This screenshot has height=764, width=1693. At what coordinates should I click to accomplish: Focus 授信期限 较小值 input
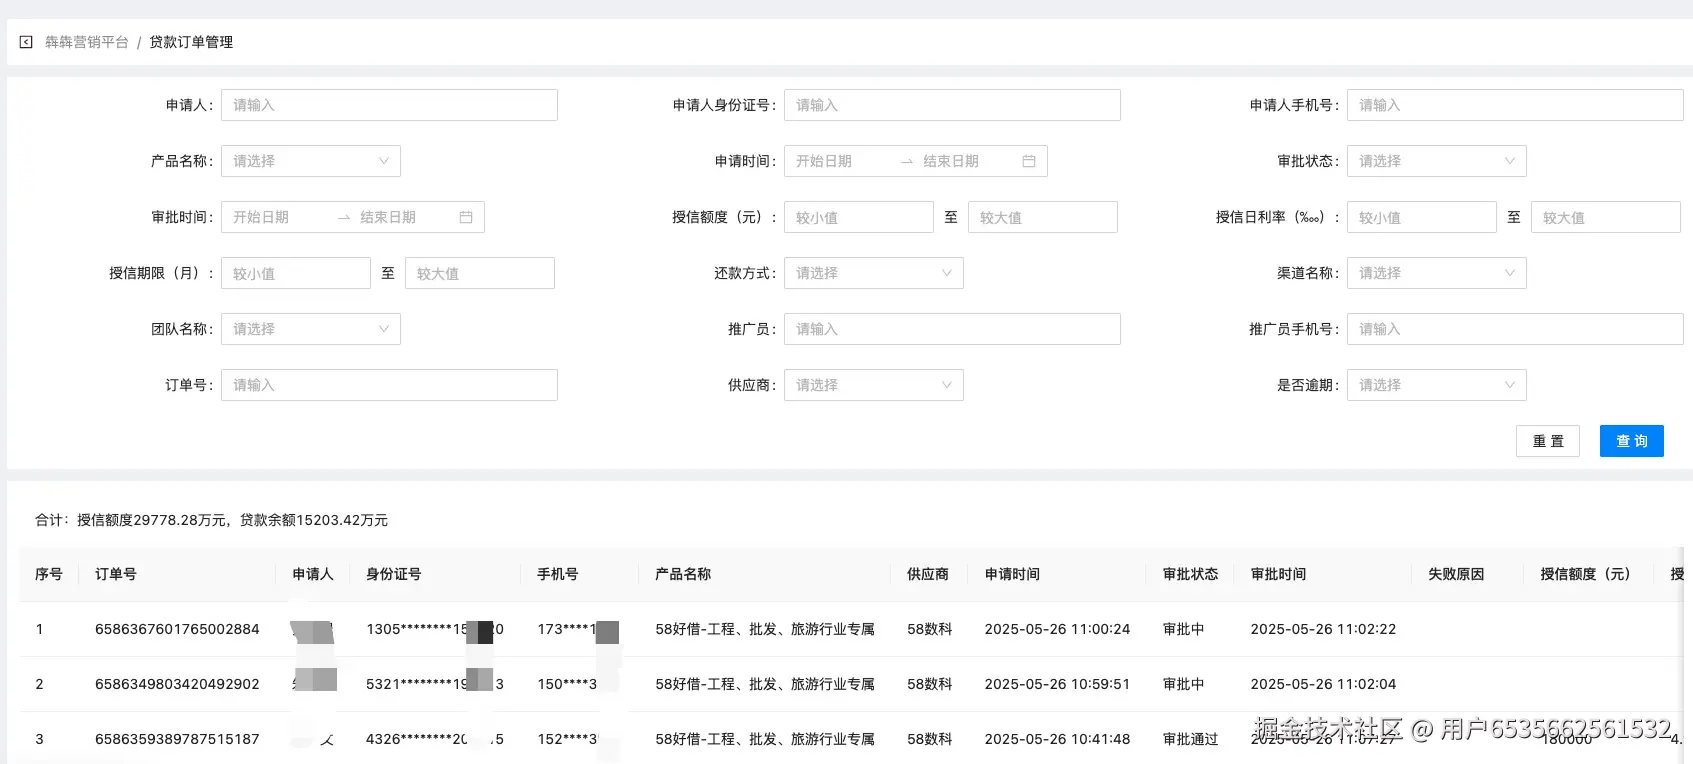[296, 273]
